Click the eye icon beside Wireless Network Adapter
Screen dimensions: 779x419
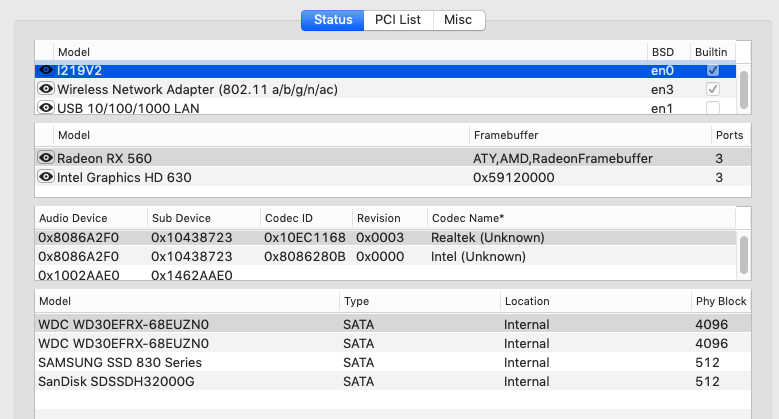click(x=46, y=89)
